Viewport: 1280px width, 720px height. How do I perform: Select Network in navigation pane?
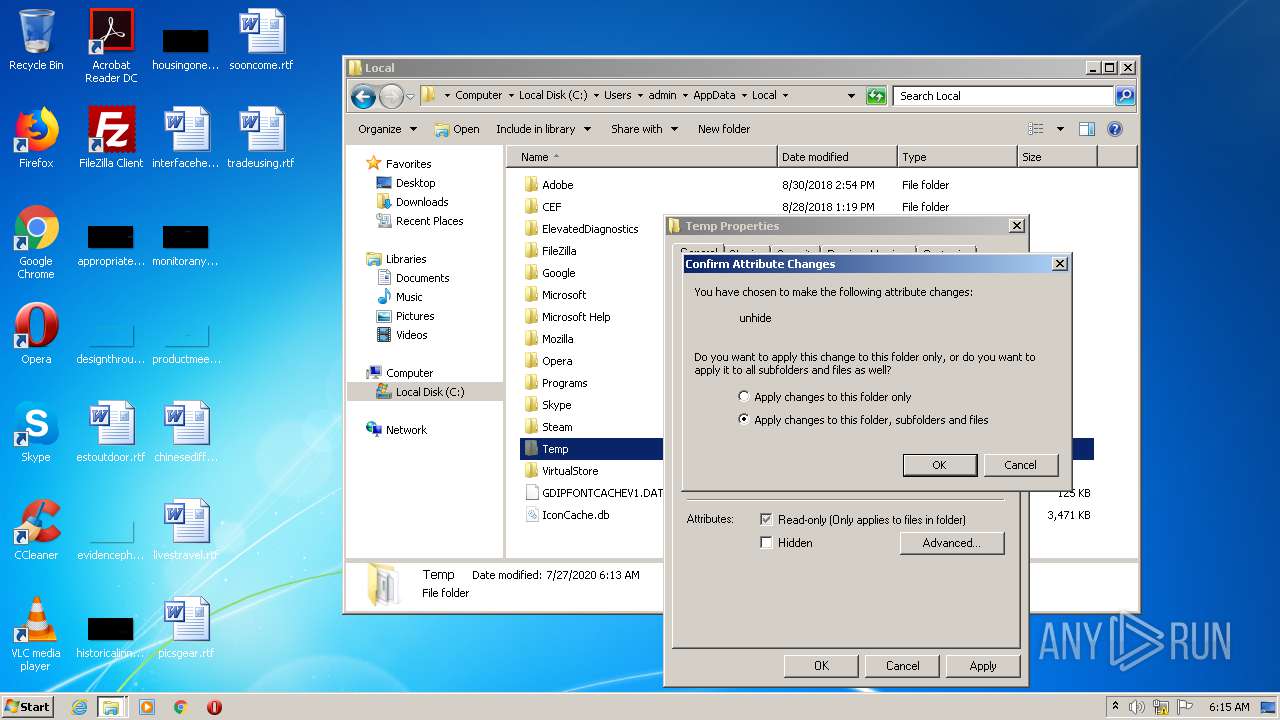click(x=406, y=430)
